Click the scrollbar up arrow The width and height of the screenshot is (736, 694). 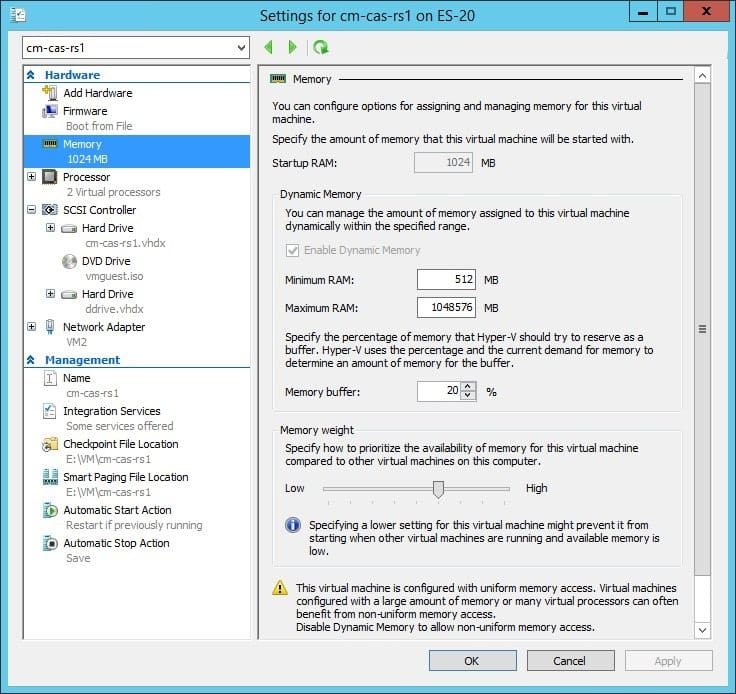[x=703, y=76]
